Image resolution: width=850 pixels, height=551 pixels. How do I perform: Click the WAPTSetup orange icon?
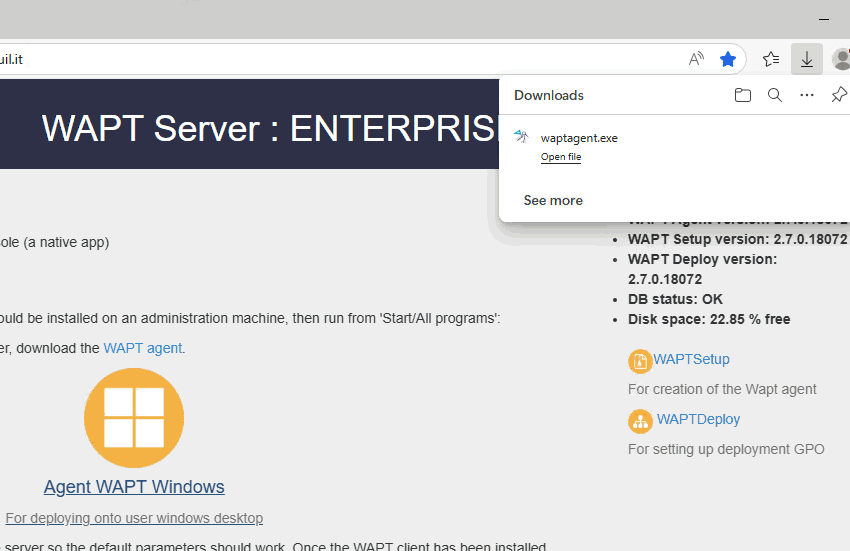[x=640, y=361]
